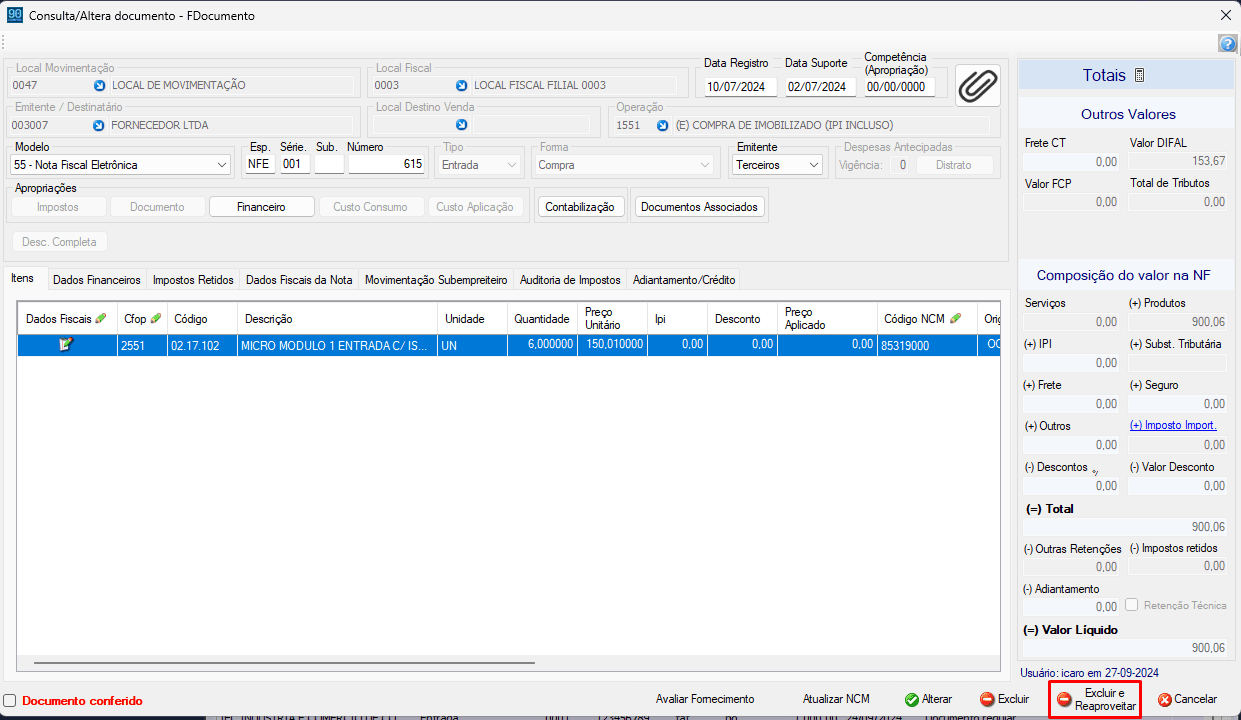The width and height of the screenshot is (1241, 720).
Task: Switch to Dados Fiscais da Nota tab
Action: pyautogui.click(x=299, y=280)
